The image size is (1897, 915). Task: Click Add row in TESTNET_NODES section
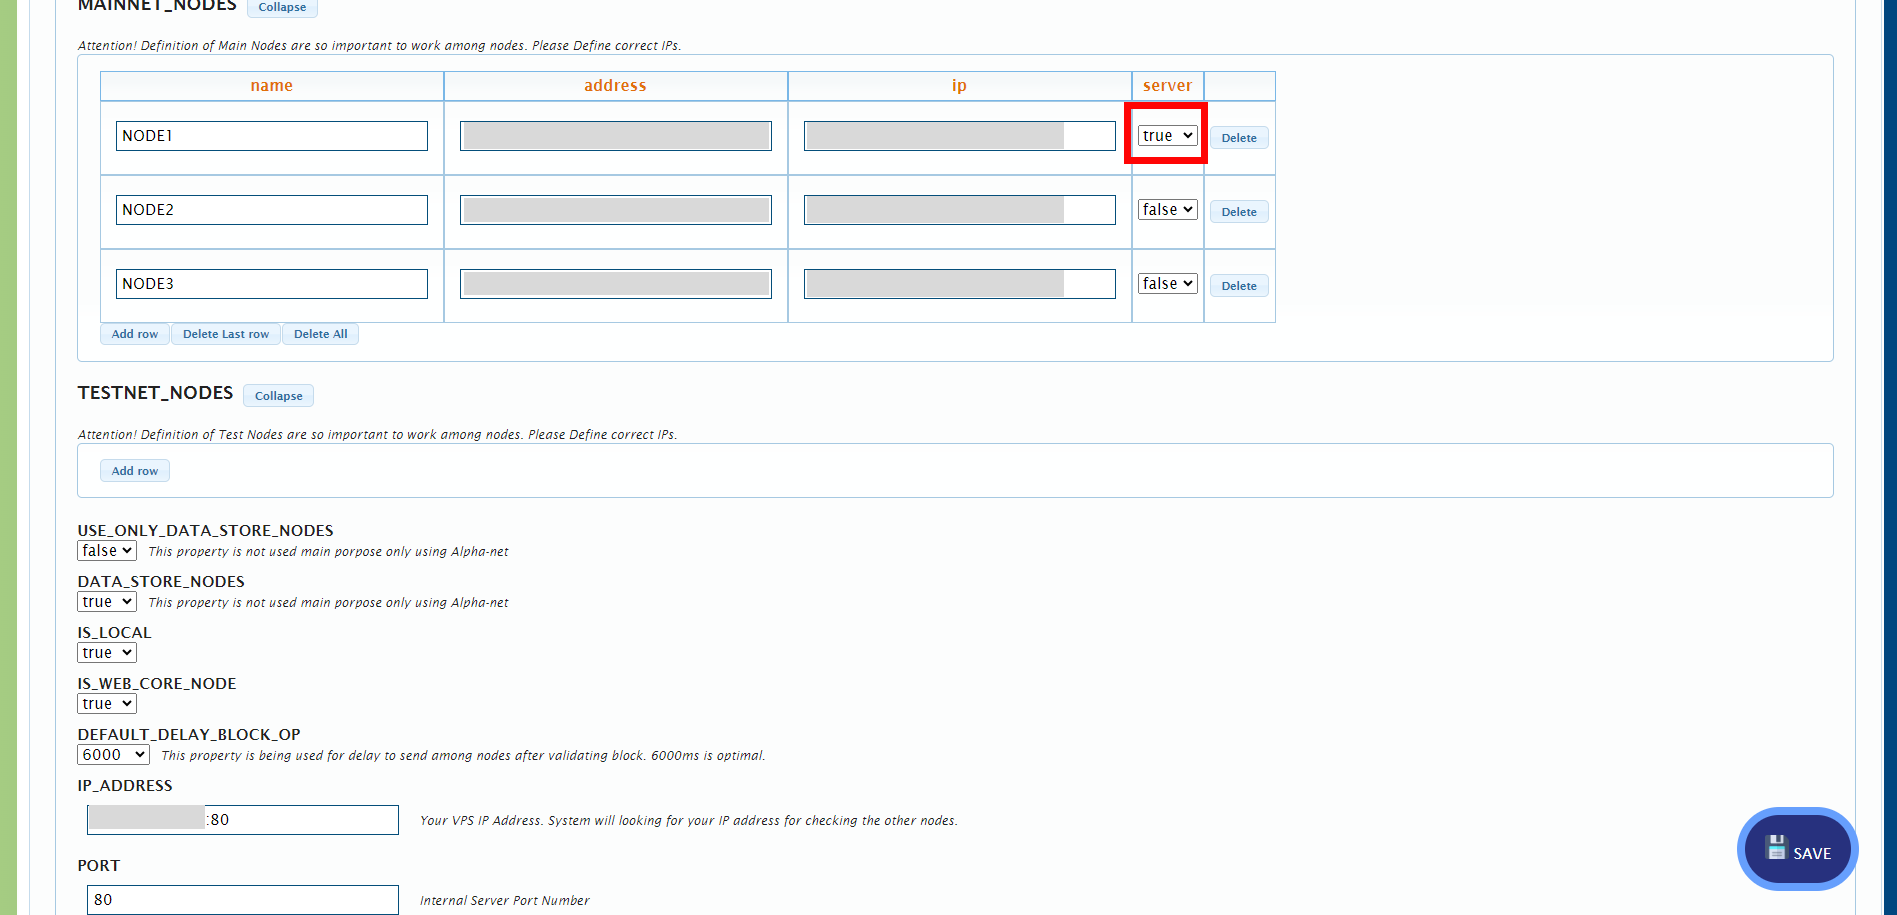click(x=134, y=470)
